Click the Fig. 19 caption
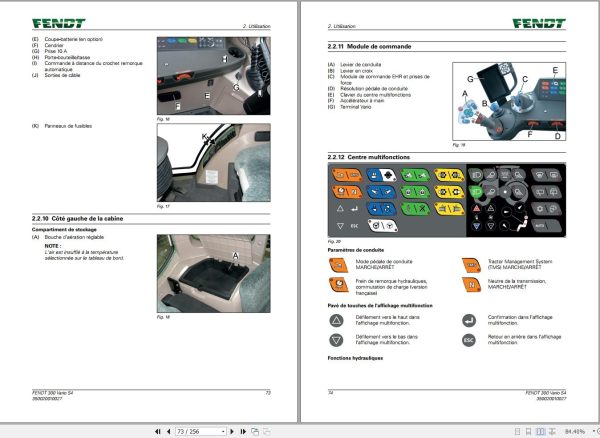The image size is (600, 438). 459,145
